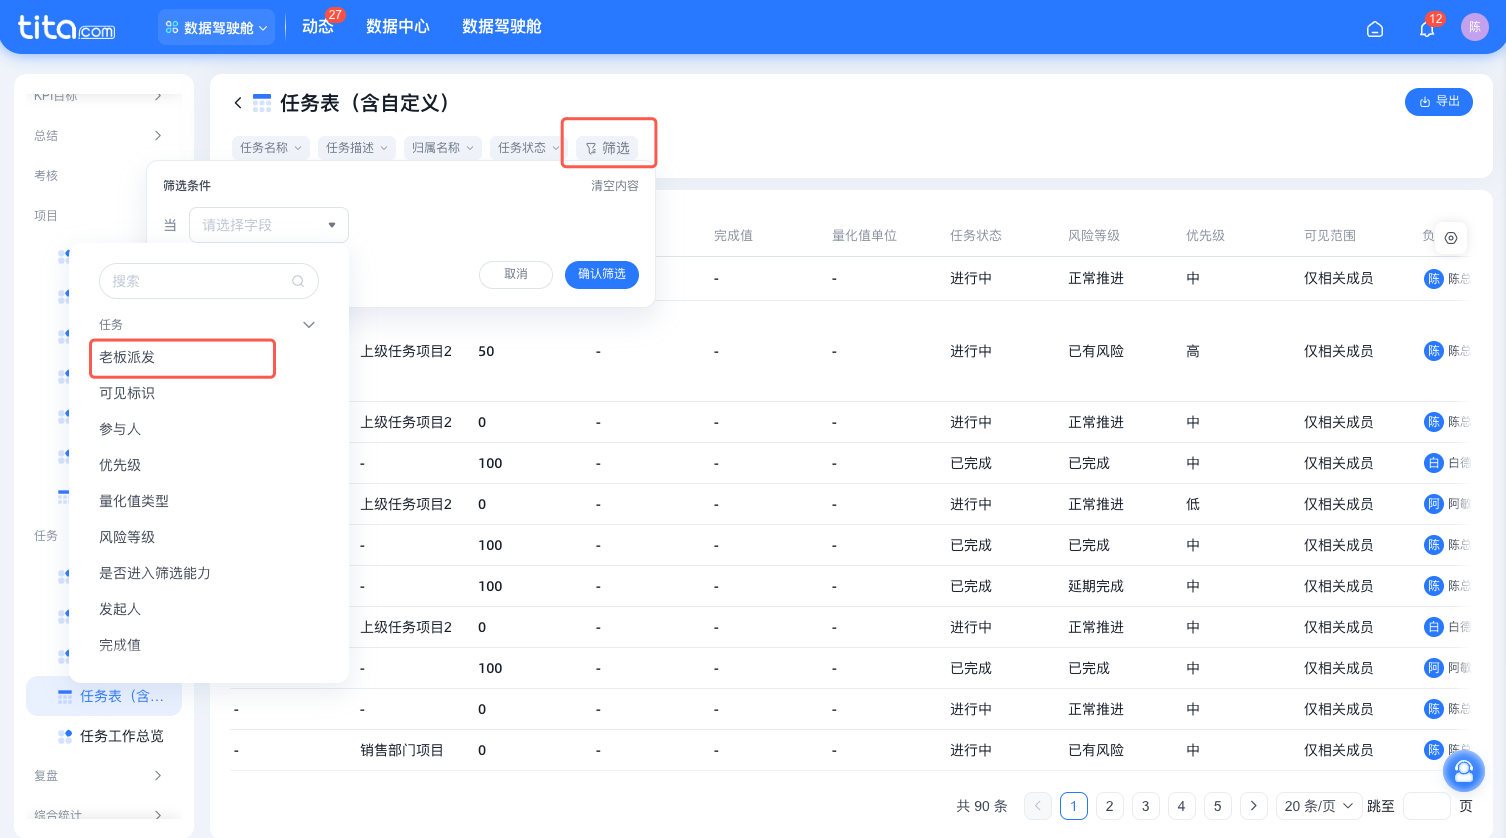Open the column settings gear above the table
Viewport: 1506px width, 838px height.
coord(1450,238)
